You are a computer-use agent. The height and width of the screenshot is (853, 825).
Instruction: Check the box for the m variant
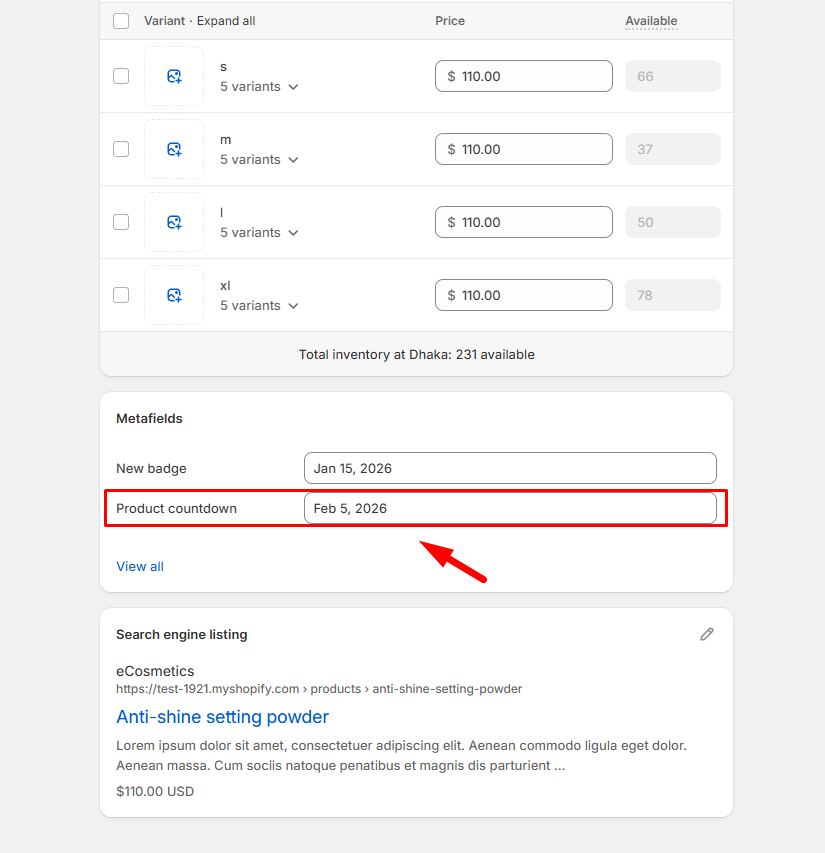click(121, 149)
